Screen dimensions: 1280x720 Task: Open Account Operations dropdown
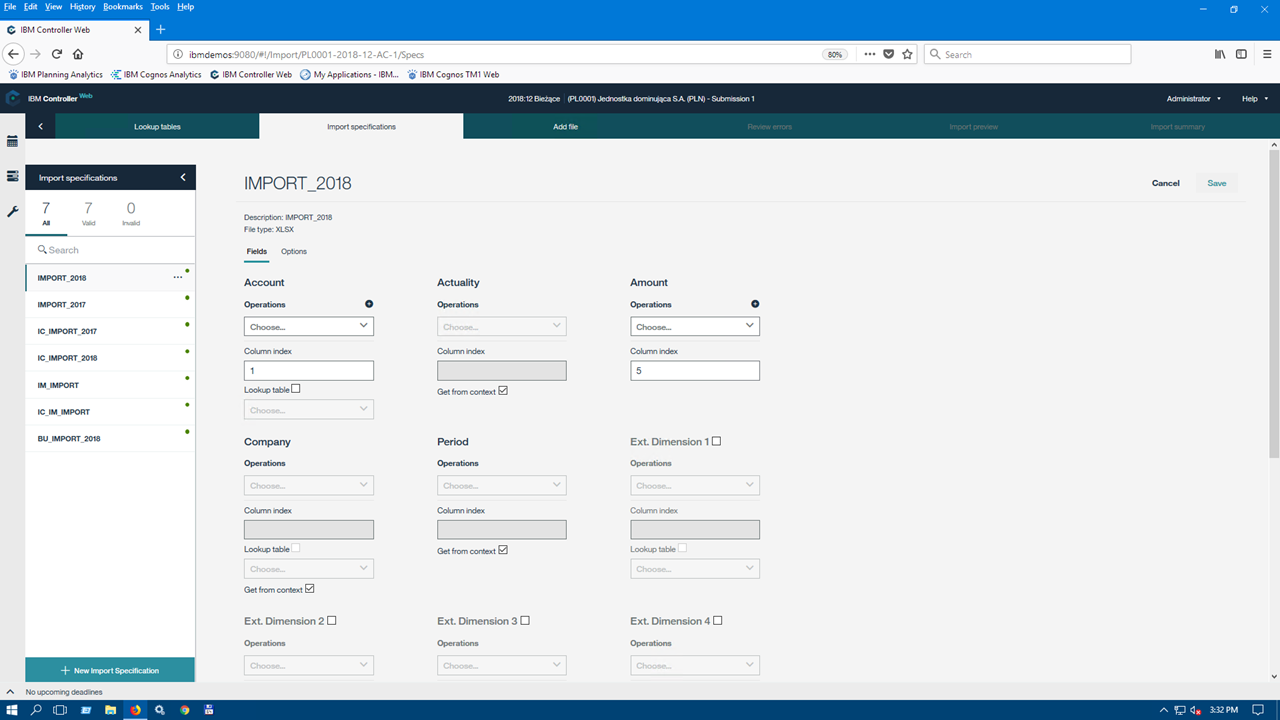309,326
